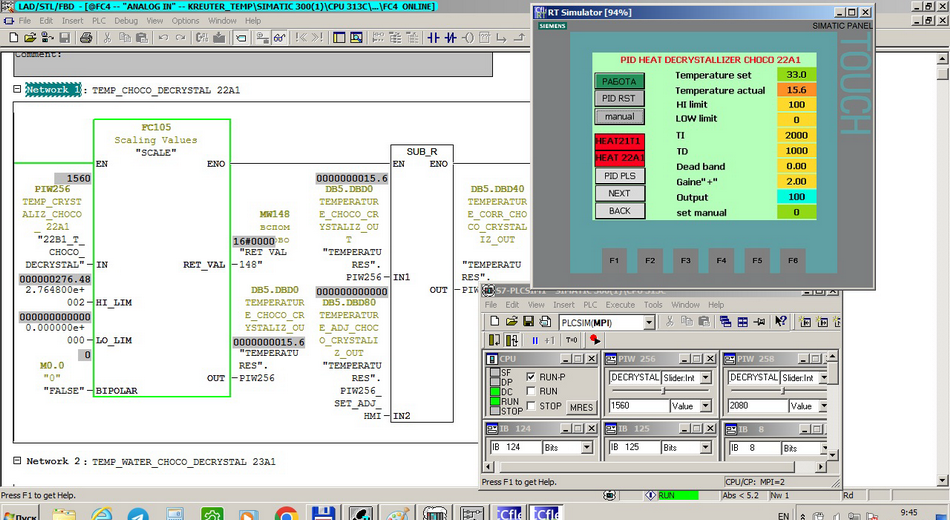Screen dimensions: 950x520
Task: Insert a normally open contact
Action: pos(433,38)
